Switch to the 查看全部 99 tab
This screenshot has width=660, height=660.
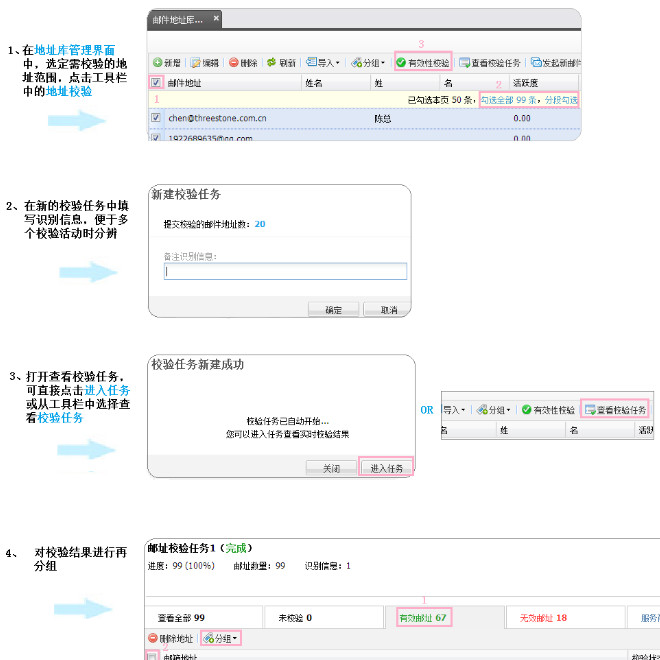203,617
